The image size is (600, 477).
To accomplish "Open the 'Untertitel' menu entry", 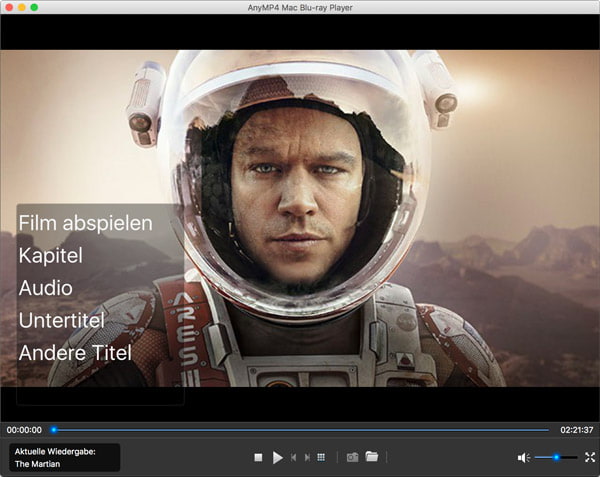I will tap(62, 320).
